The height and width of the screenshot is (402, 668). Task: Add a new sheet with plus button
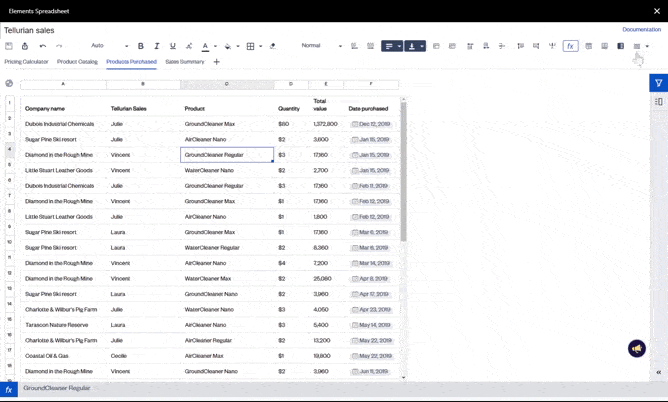pyautogui.click(x=216, y=62)
